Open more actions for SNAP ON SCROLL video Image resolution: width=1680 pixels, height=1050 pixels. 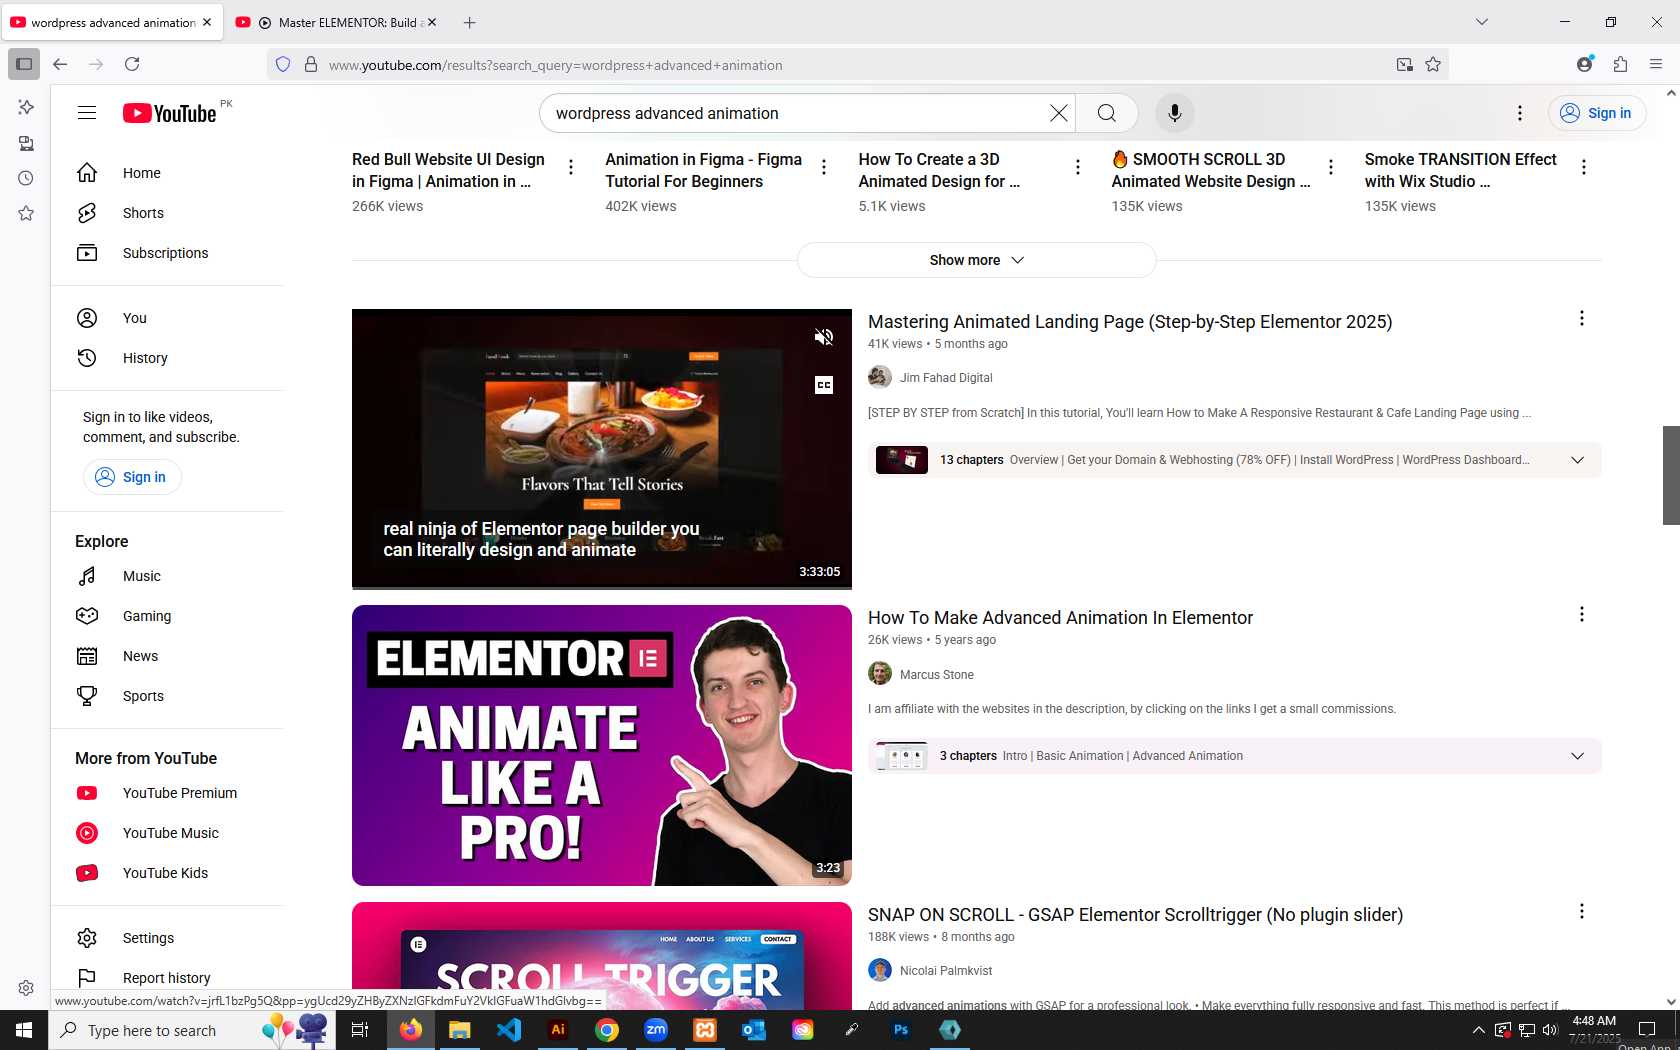(1582, 911)
